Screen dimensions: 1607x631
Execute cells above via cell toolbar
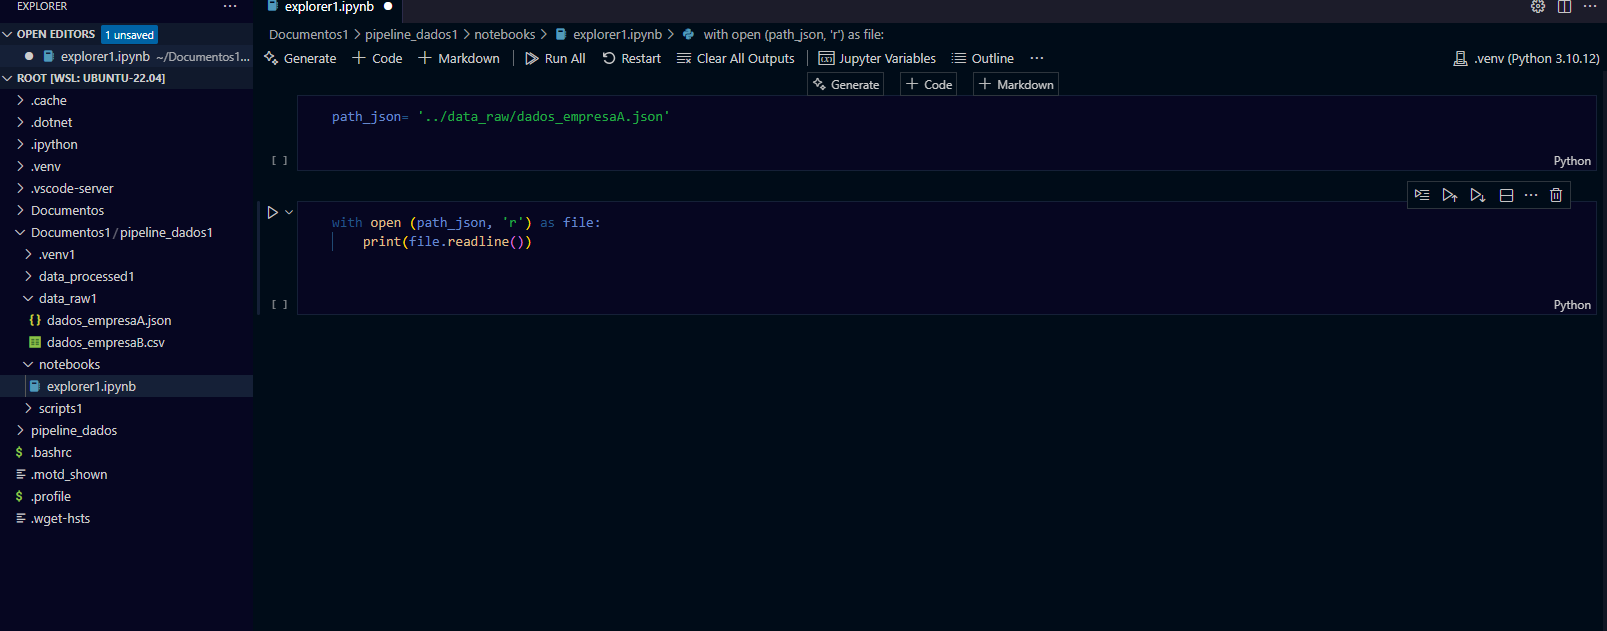[x=1449, y=195]
